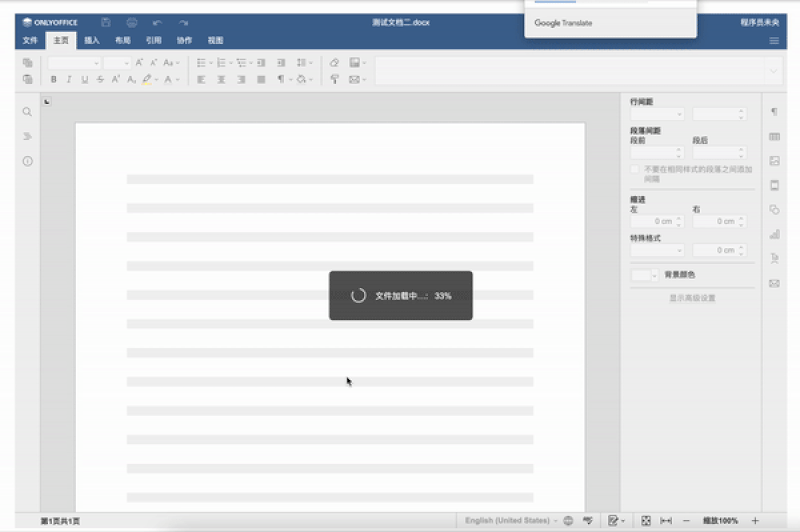Open the English (United States) language selector

[508, 521]
